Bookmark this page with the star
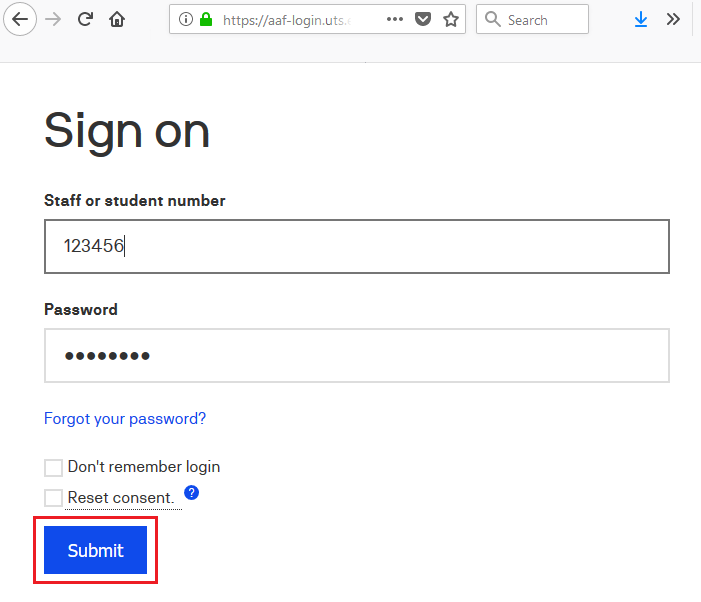 pyautogui.click(x=451, y=19)
